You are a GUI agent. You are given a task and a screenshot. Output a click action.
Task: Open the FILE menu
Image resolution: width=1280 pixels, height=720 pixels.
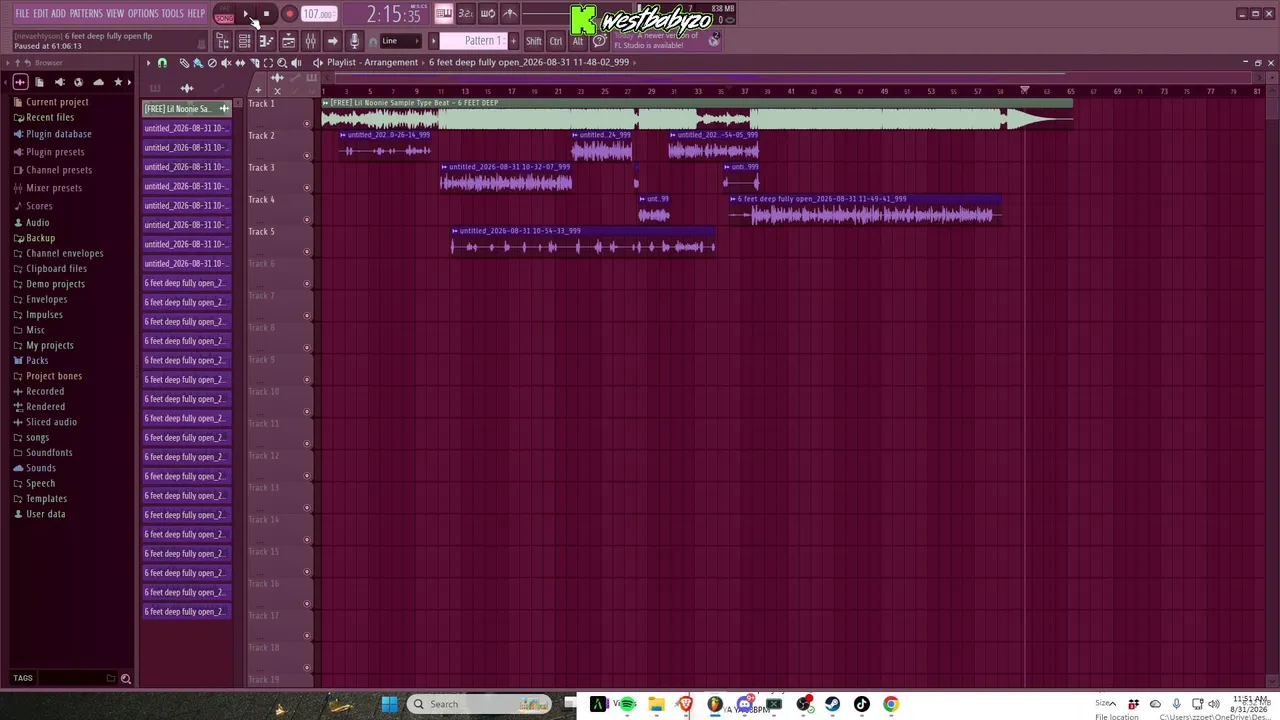(22, 14)
